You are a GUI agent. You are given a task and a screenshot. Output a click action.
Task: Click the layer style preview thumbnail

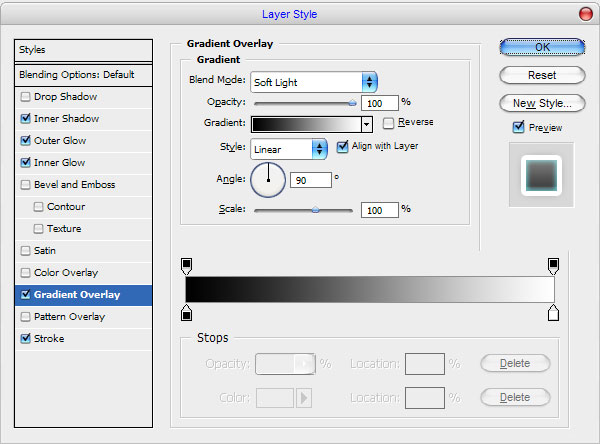pos(541,175)
